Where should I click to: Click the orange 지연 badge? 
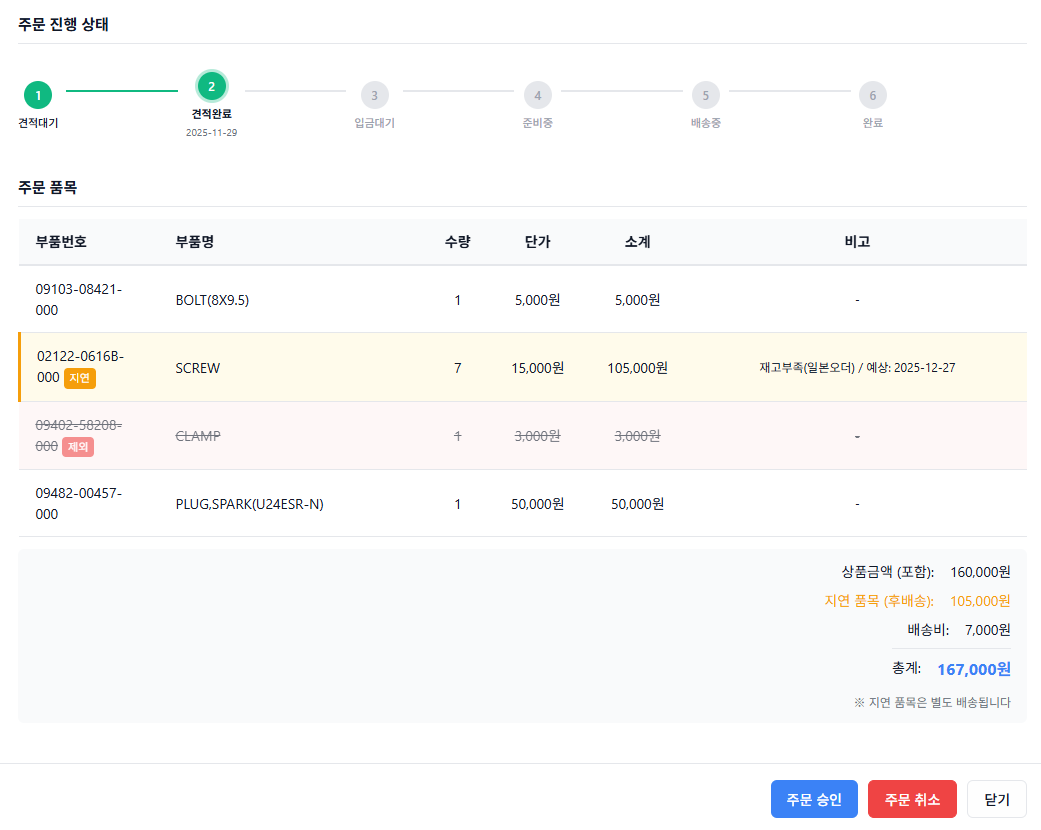tap(80, 378)
